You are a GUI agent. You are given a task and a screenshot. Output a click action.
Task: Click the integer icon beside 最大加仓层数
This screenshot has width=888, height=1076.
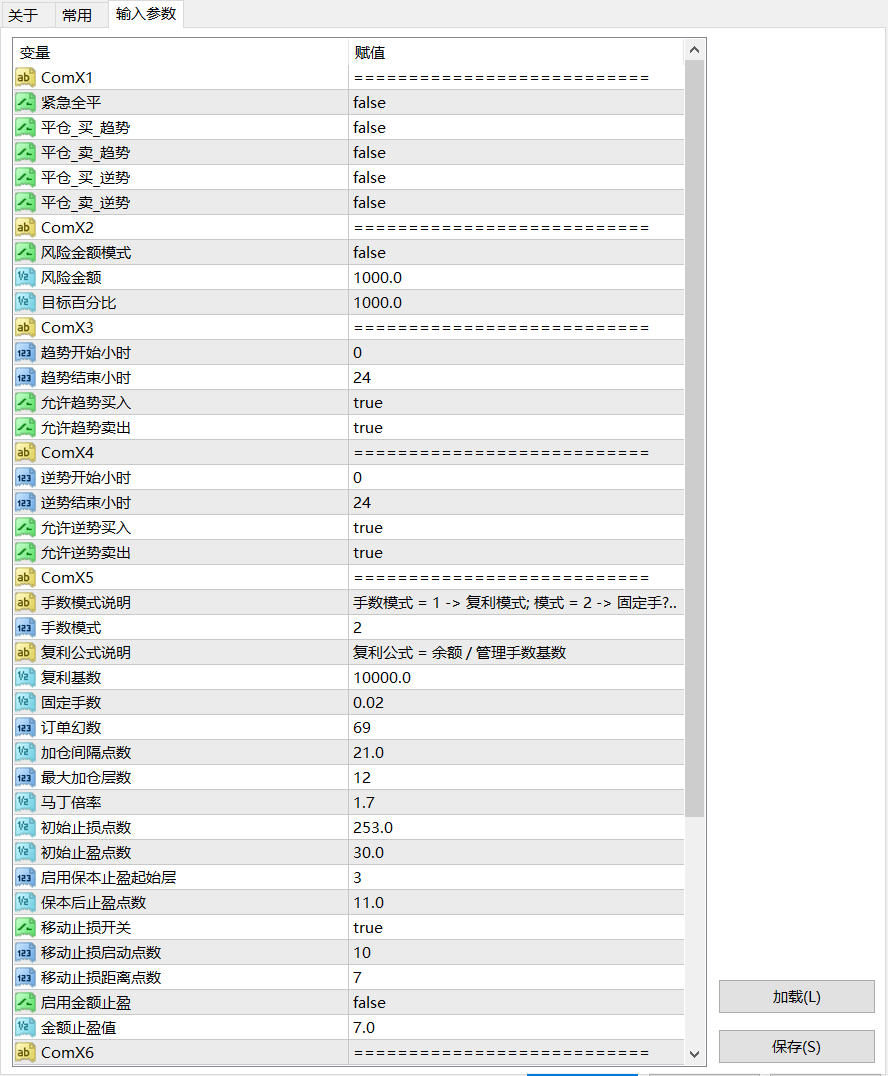pos(26,777)
